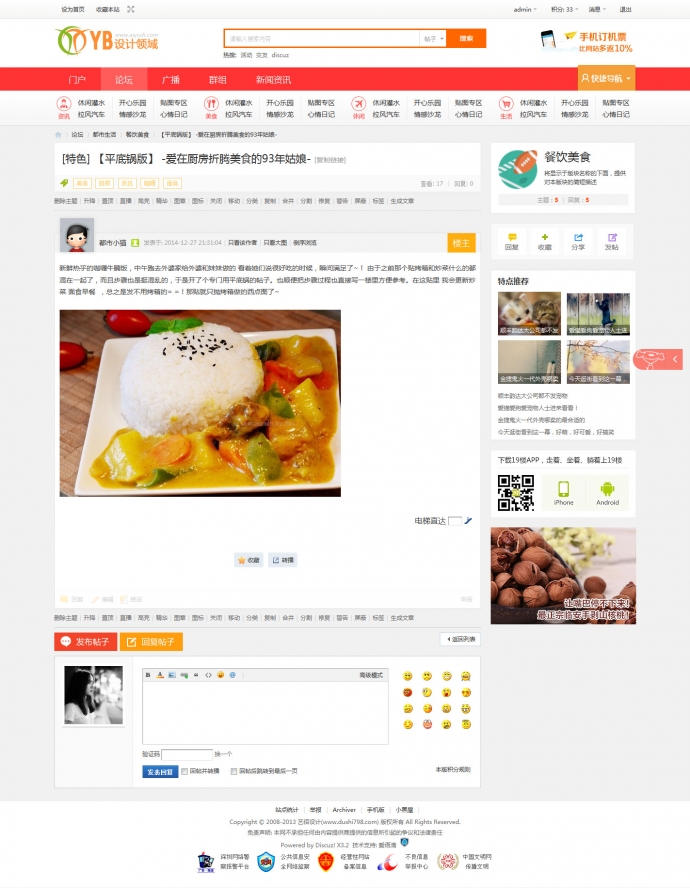
Task: Toggle bold in the reply editor toolbar
Action: (x=148, y=674)
